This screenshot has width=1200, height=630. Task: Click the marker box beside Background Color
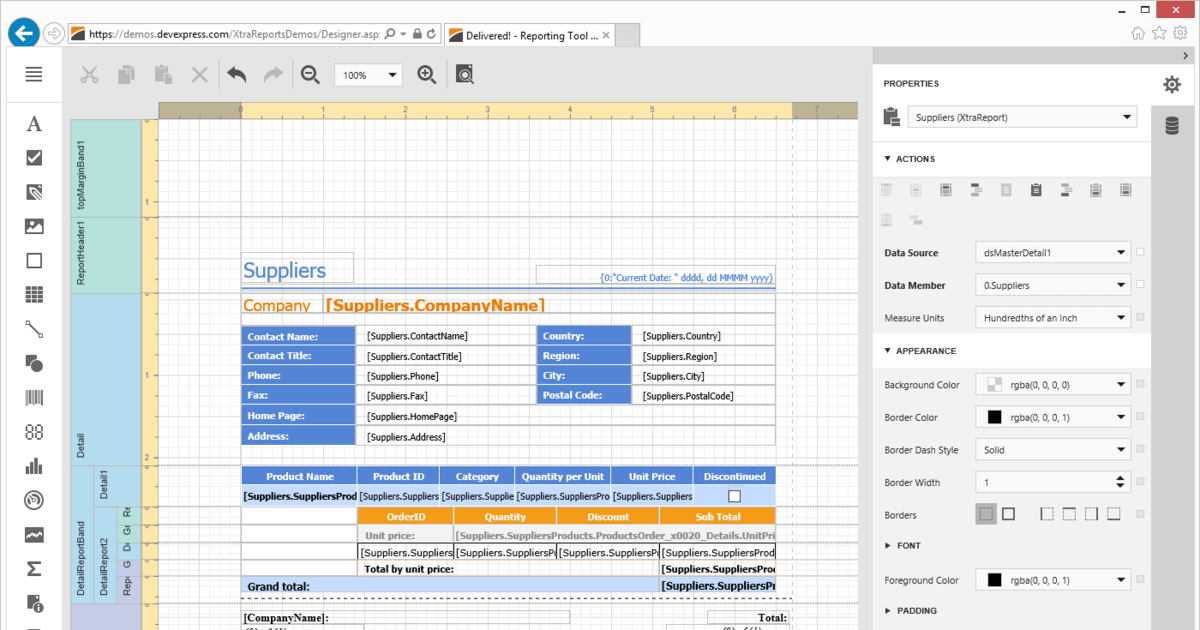pyautogui.click(x=1141, y=385)
